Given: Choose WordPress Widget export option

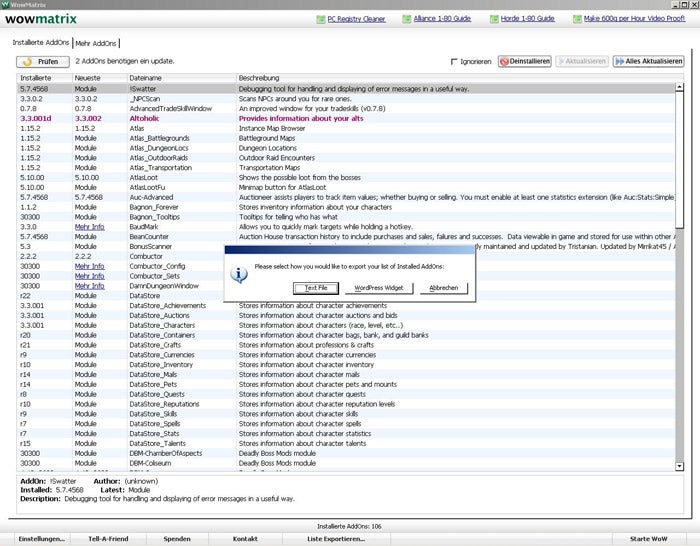Looking at the screenshot, I should point(377,288).
